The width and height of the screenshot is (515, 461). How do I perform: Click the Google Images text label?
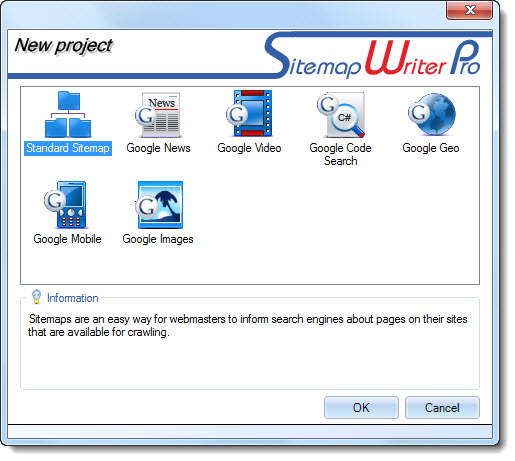point(158,239)
